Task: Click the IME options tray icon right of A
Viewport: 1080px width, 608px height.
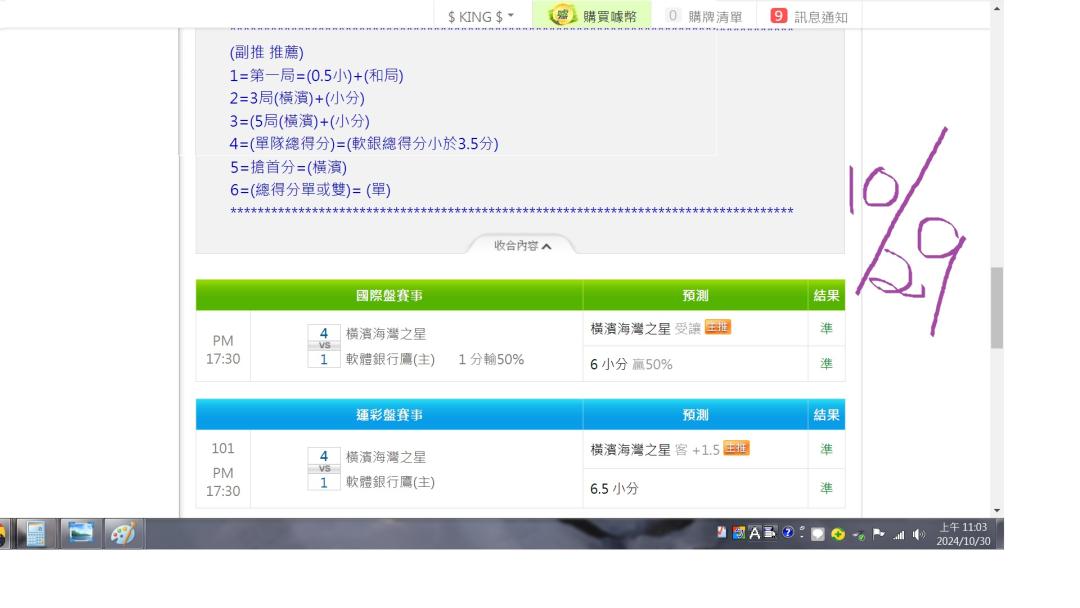Action: click(770, 532)
